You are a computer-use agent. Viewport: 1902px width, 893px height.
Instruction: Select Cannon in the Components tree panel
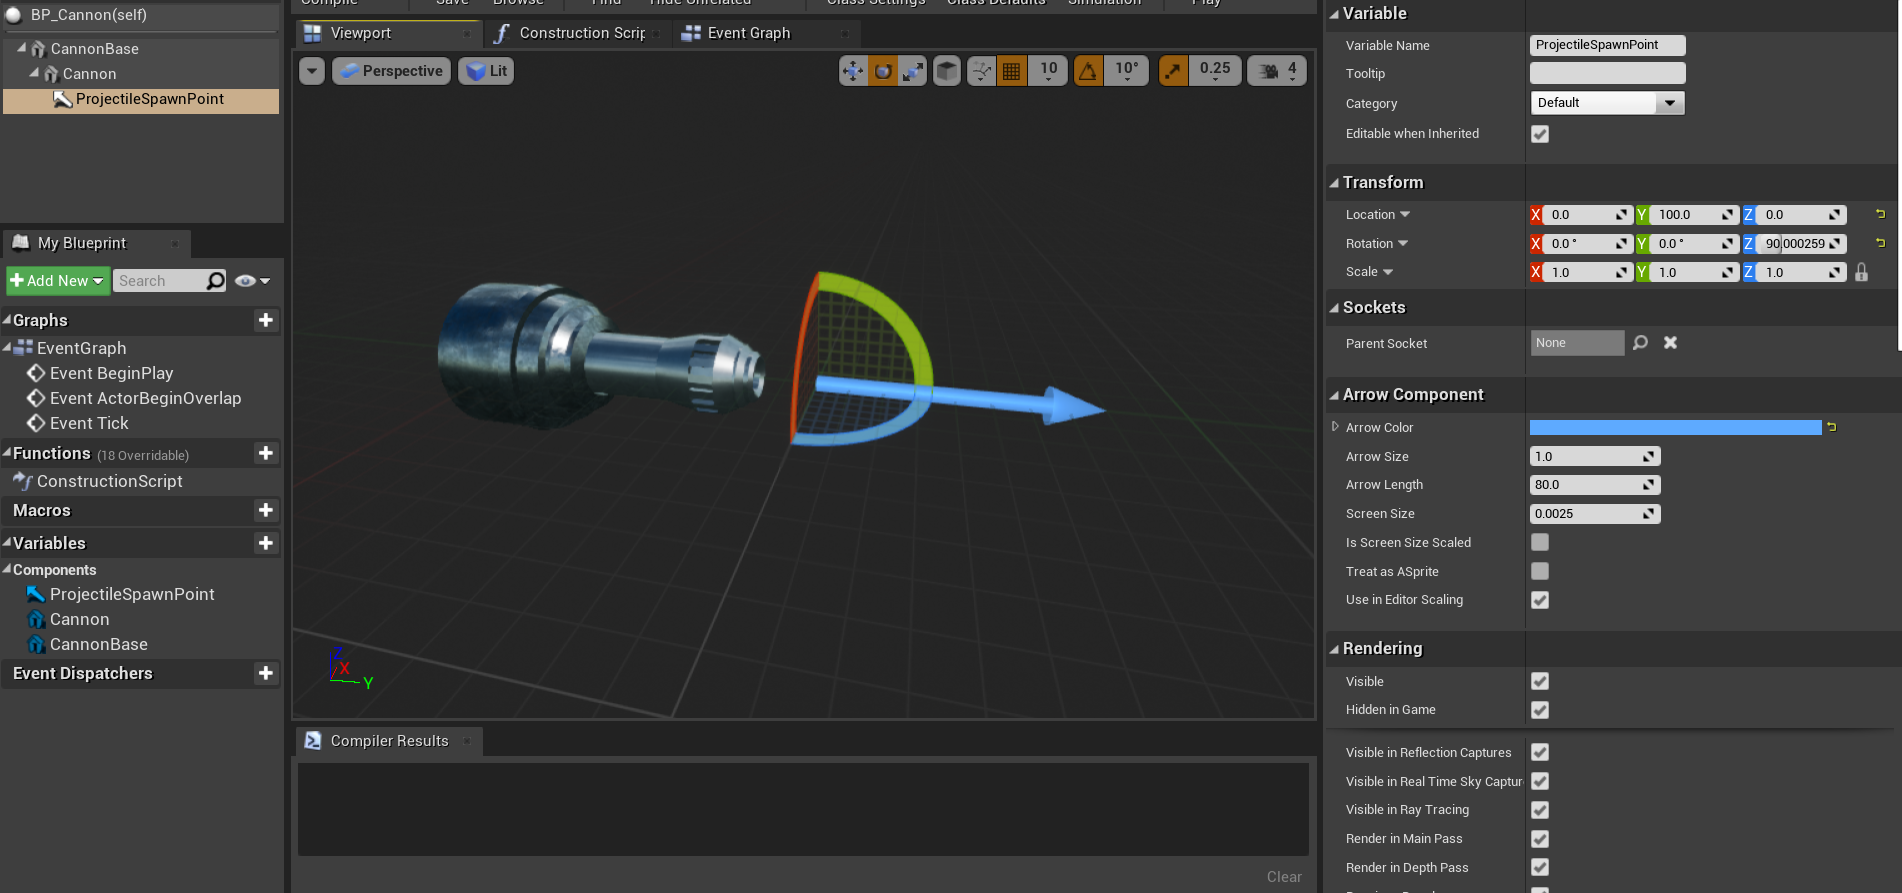(88, 74)
